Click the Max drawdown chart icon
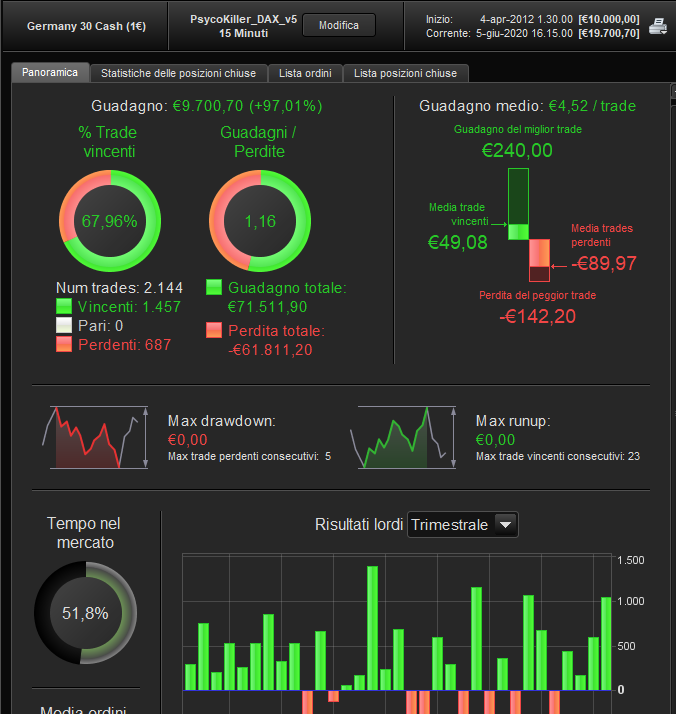 pos(96,438)
